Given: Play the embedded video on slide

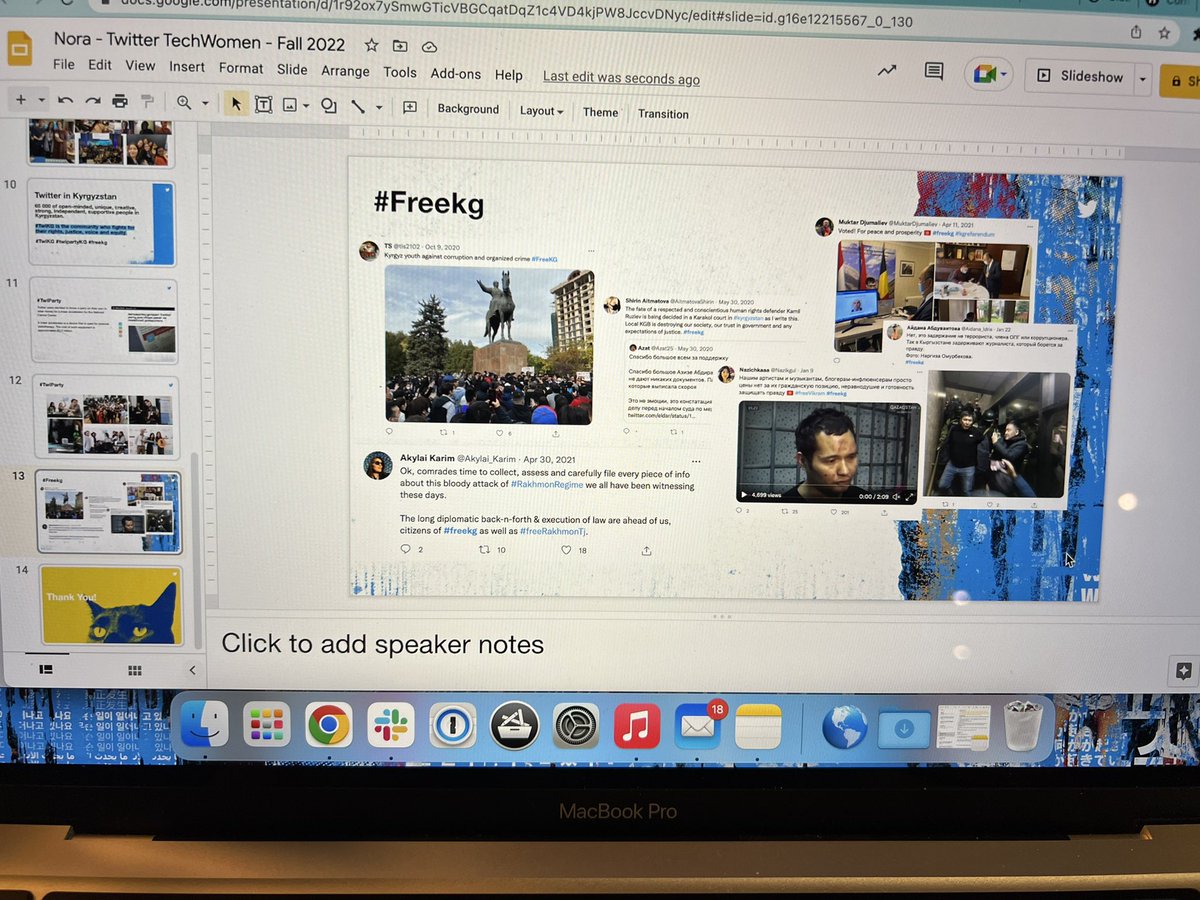Looking at the screenshot, I should pos(743,494).
